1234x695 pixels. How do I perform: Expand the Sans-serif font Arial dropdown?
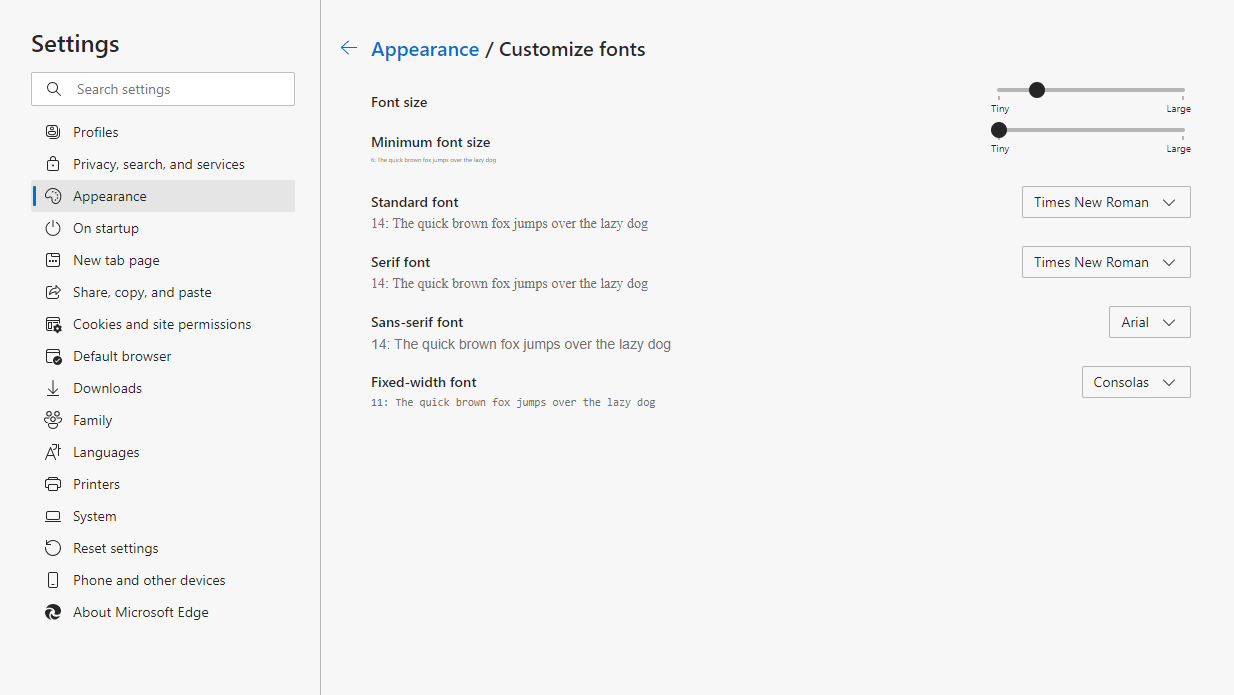(1149, 322)
